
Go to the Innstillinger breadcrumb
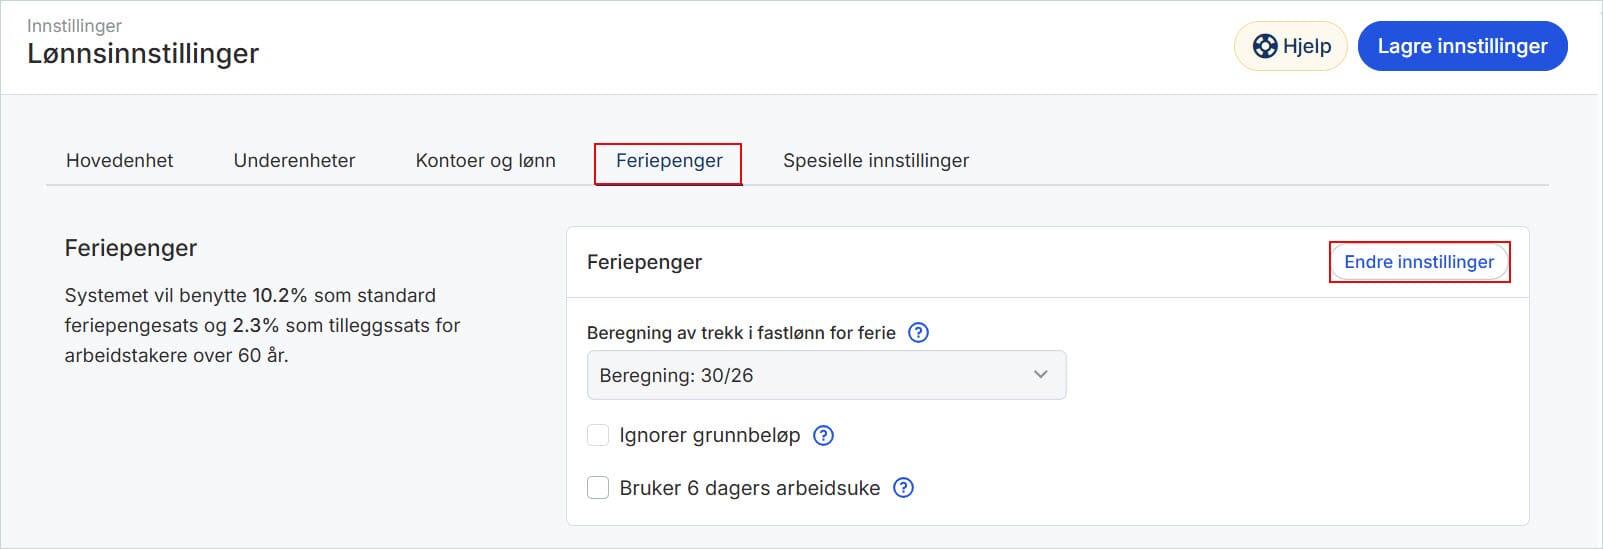pos(74,25)
